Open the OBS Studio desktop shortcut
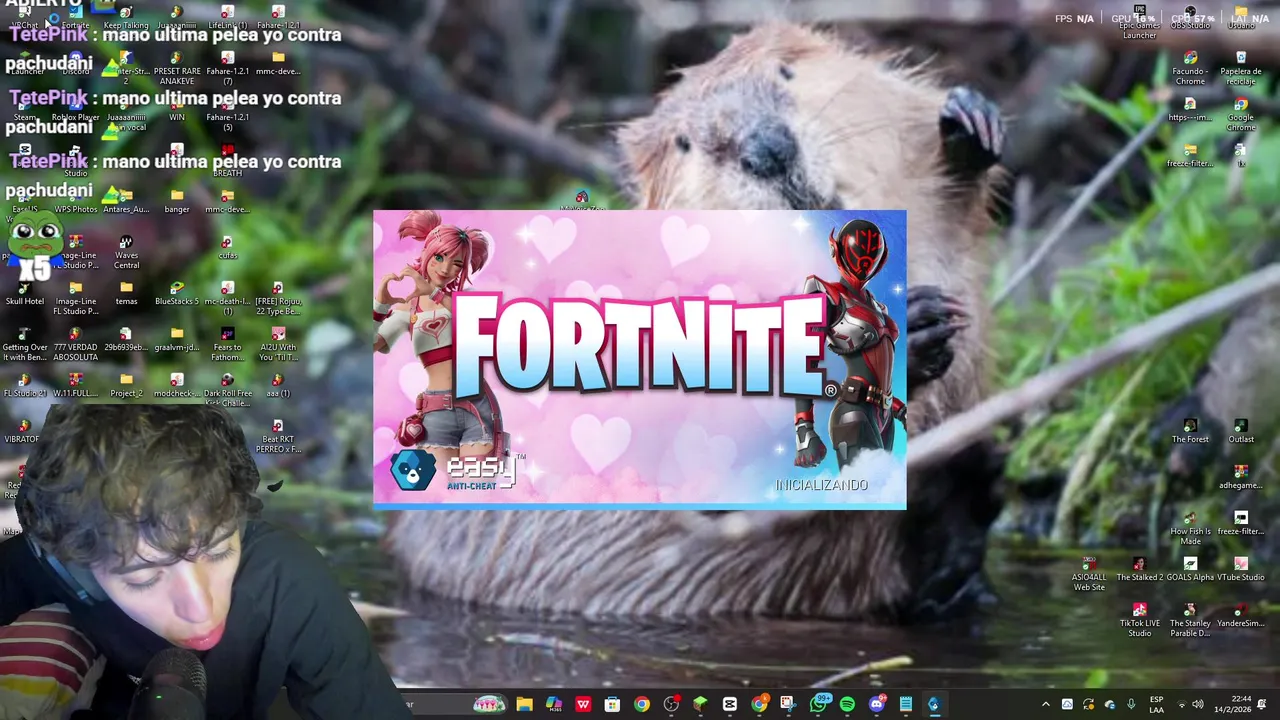The width and height of the screenshot is (1280, 720). (1190, 17)
